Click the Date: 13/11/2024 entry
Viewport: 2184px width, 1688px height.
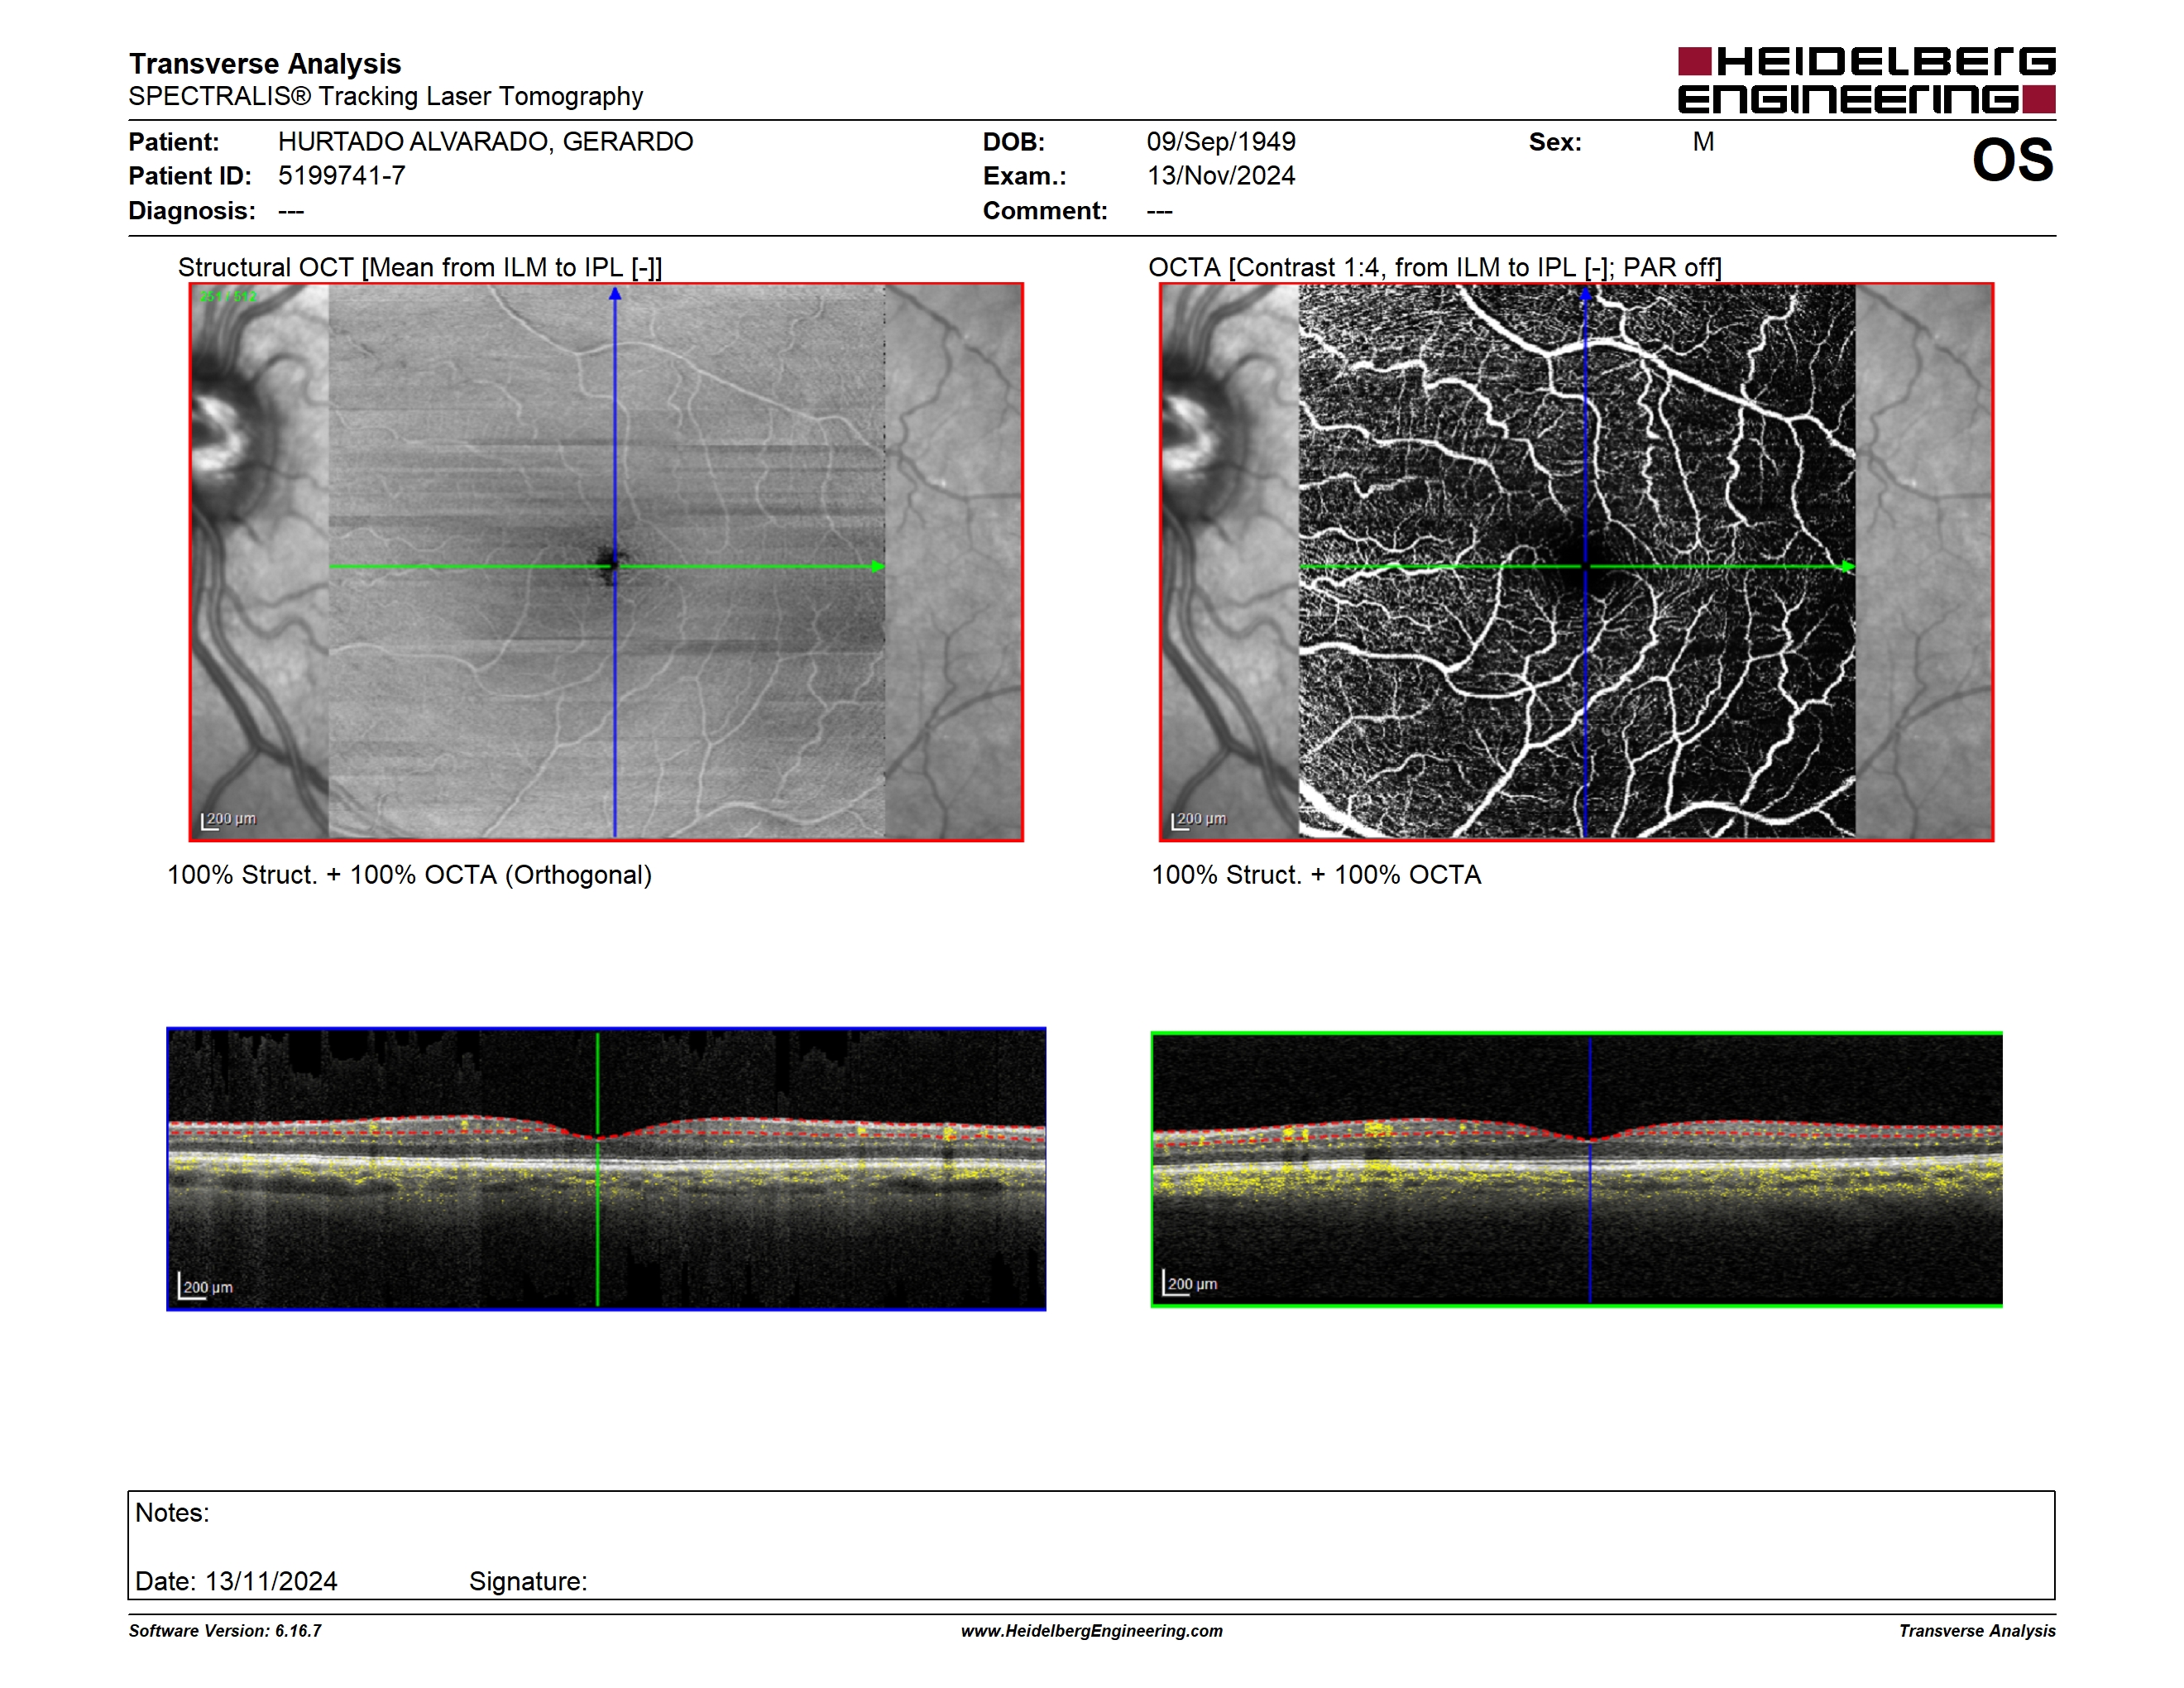pos(236,1581)
